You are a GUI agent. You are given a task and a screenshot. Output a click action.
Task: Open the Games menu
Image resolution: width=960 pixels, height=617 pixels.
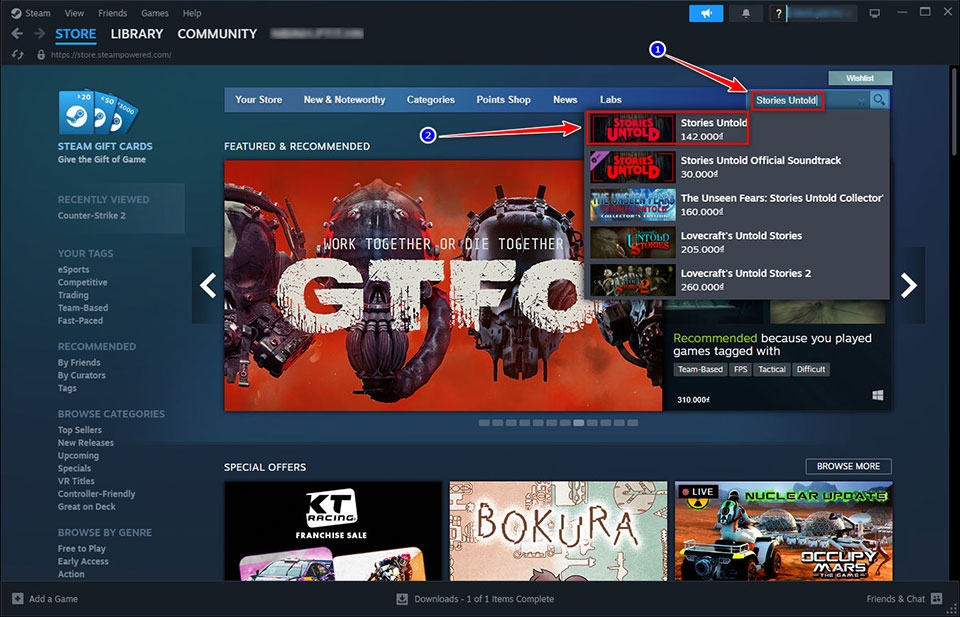pos(155,13)
